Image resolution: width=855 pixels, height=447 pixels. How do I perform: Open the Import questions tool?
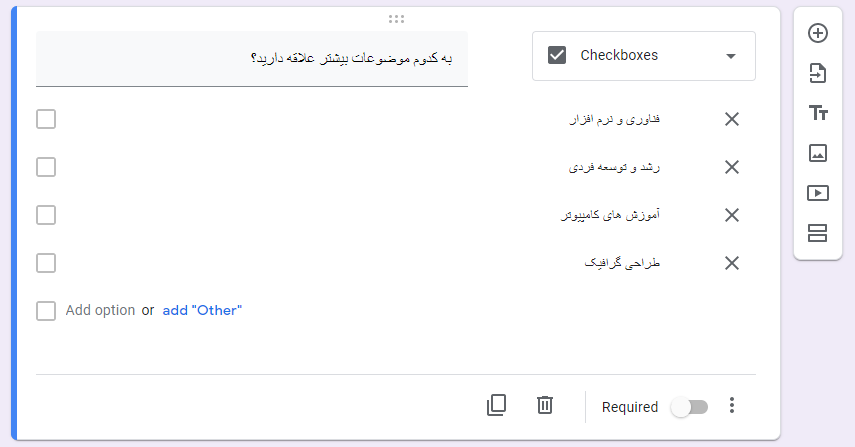point(817,73)
